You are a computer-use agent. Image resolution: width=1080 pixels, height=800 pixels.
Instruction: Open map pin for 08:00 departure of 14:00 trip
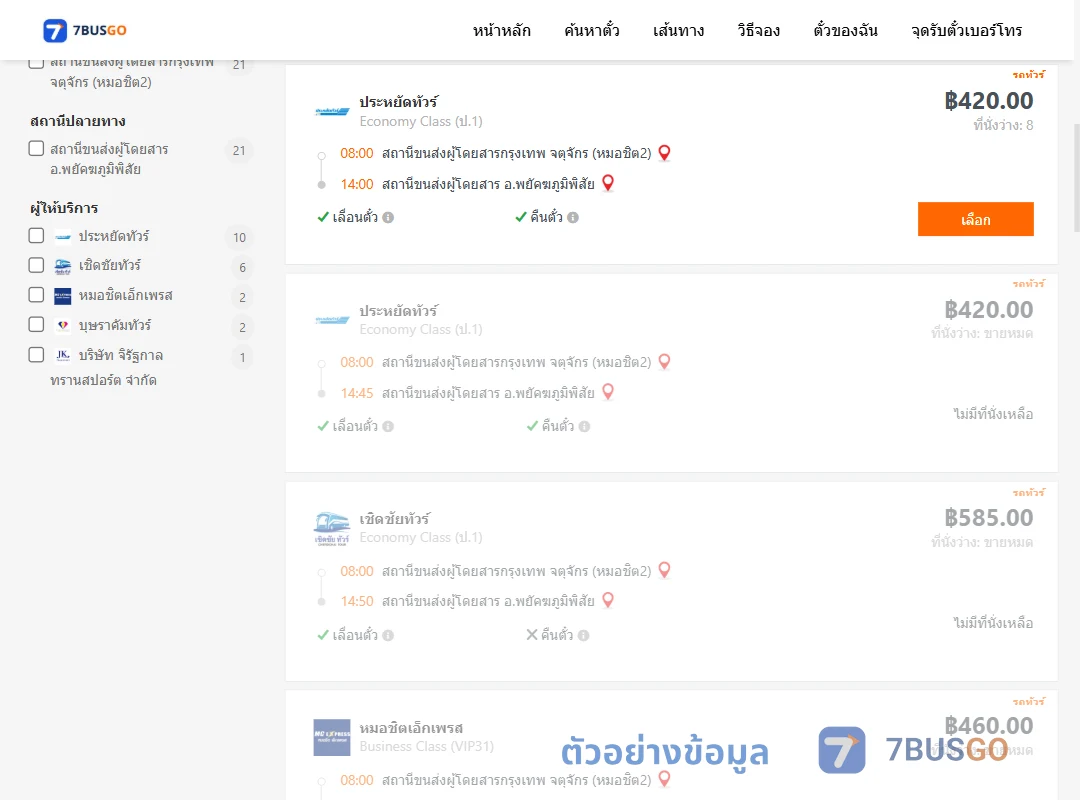point(664,153)
